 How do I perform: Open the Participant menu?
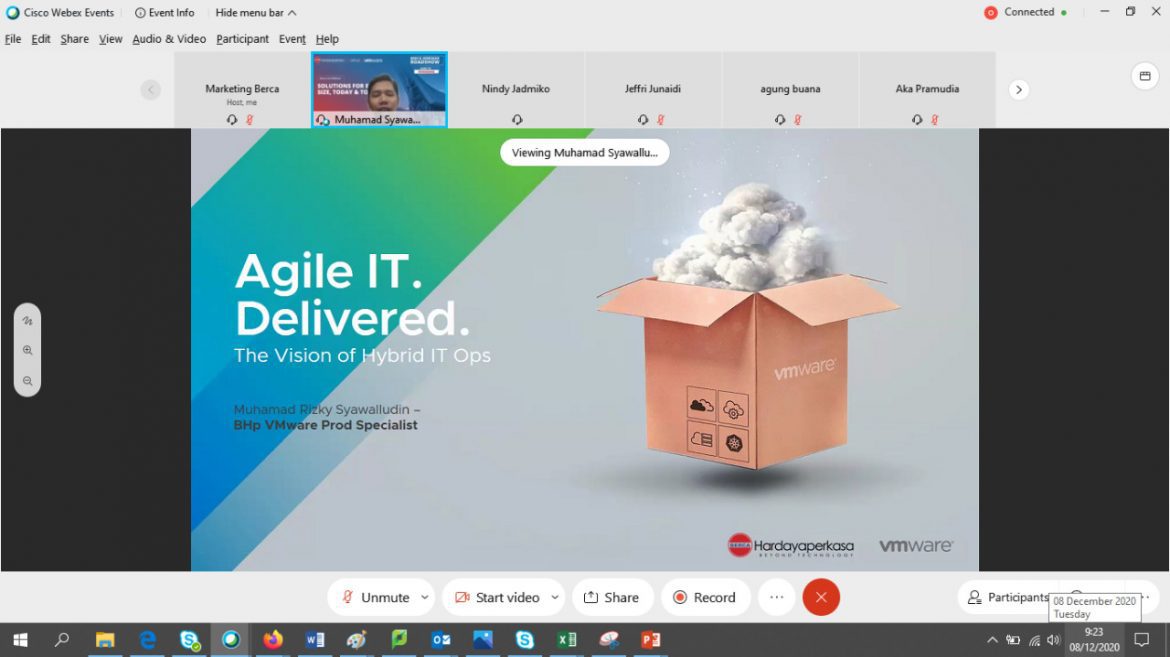tap(243, 39)
